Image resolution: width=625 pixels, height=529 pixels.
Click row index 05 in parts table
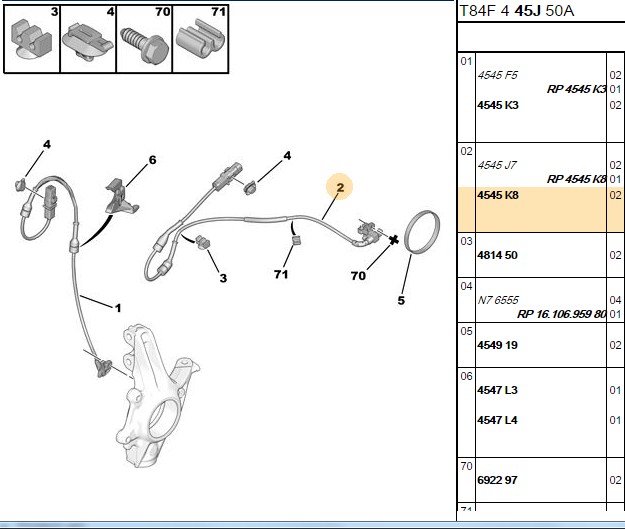pos(466,331)
